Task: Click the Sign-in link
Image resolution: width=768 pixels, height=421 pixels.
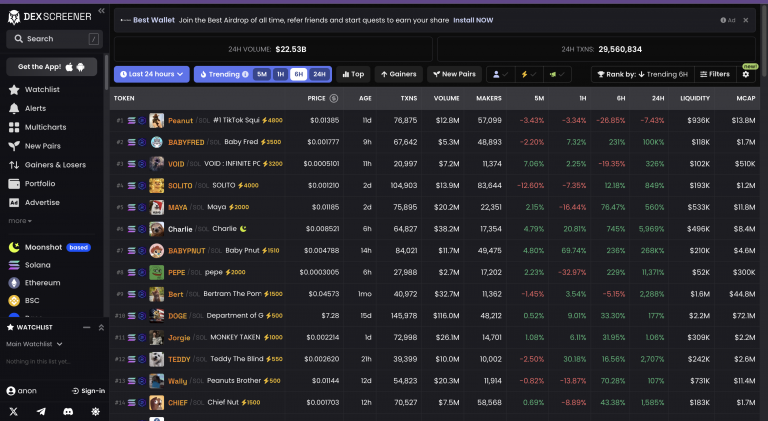Action: tap(88, 391)
